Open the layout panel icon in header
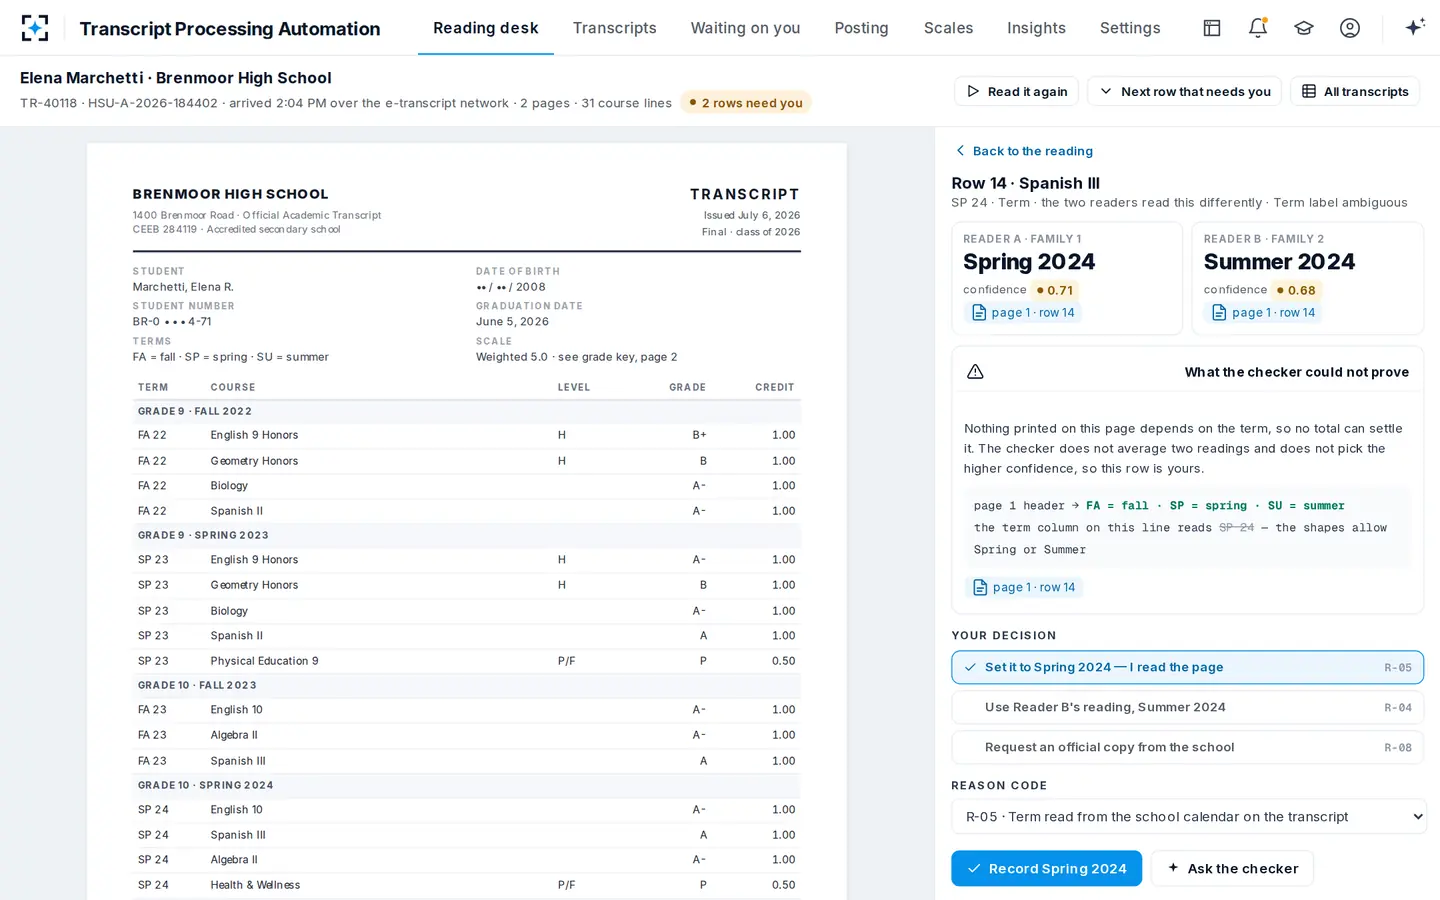This screenshot has width=1440, height=900. (1211, 28)
